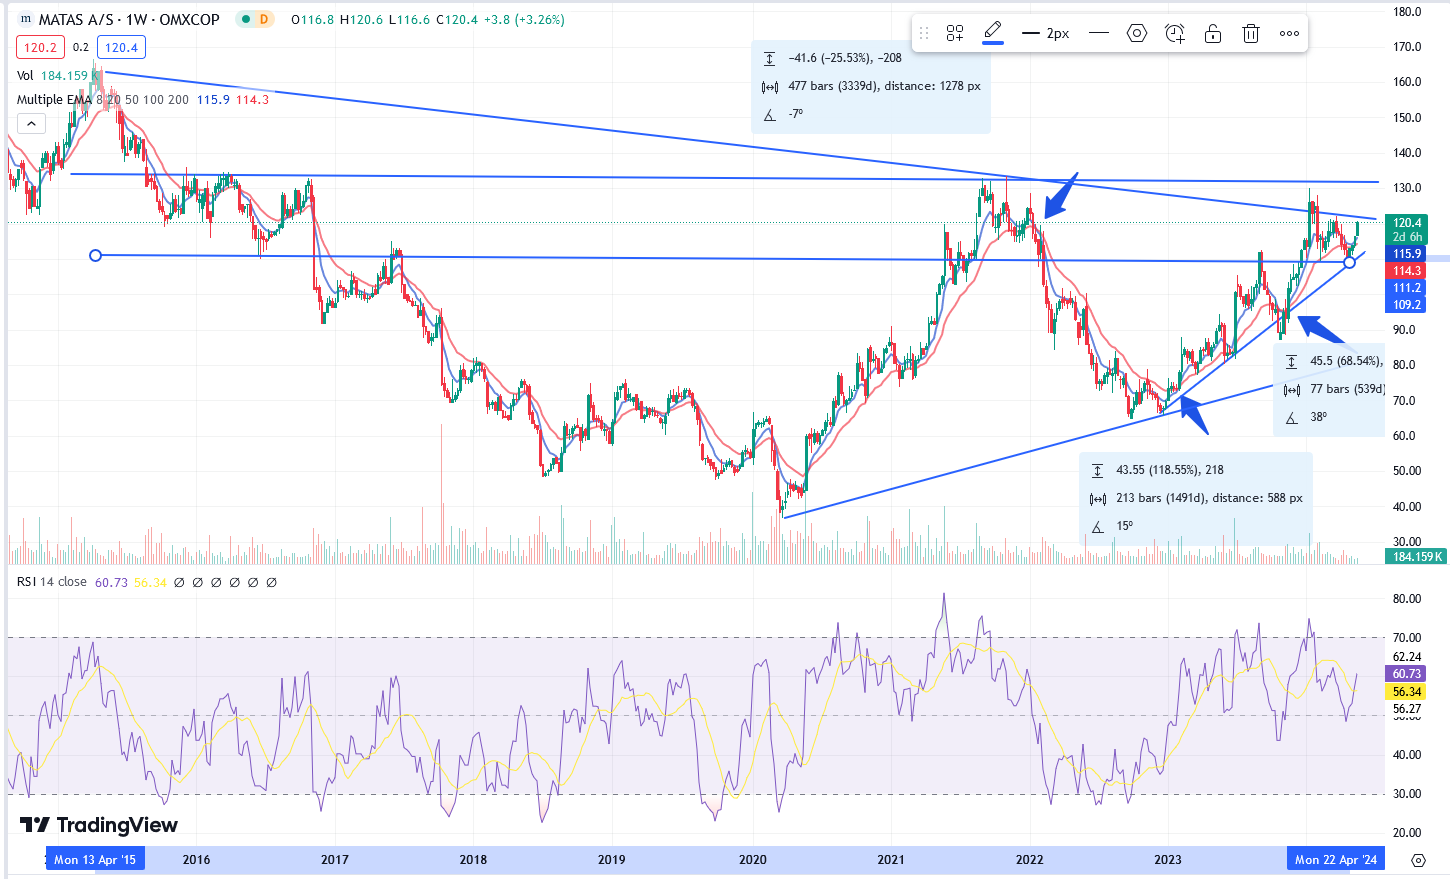This screenshot has height=879, width=1450.
Task: Click the MATAS A/S symbol title
Action: tap(129, 19)
